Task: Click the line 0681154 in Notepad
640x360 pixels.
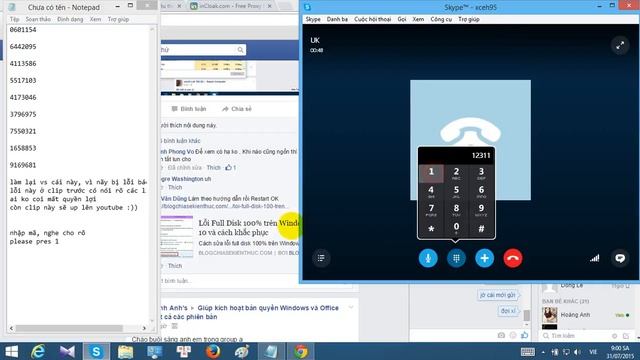Action: [x=23, y=30]
